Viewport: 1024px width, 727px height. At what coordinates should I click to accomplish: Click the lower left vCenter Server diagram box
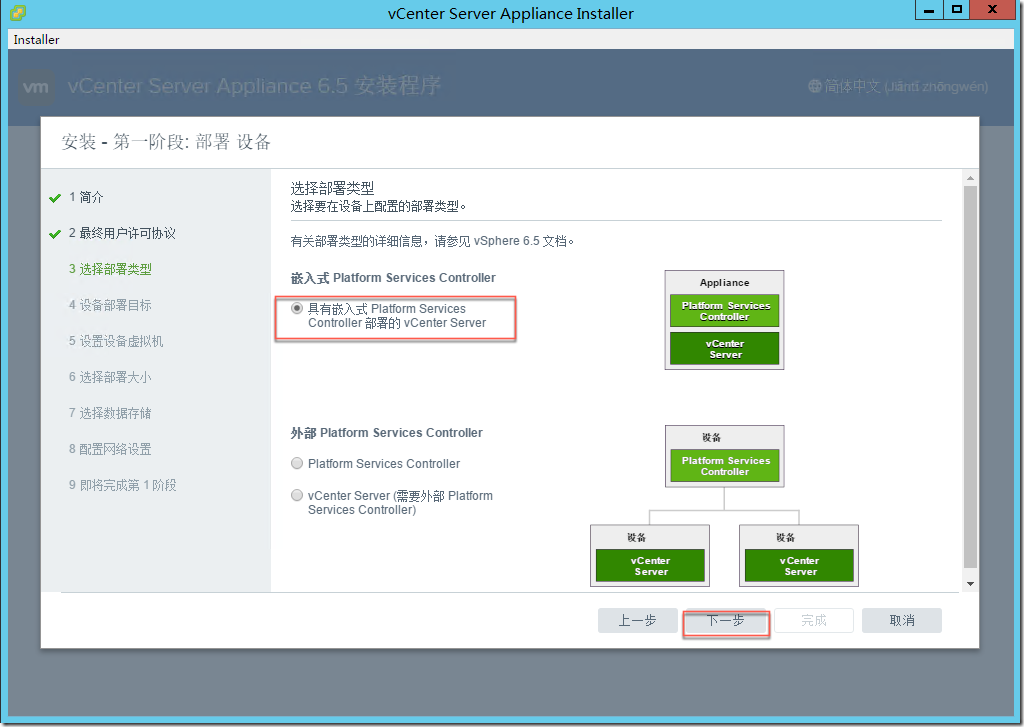tap(650, 566)
